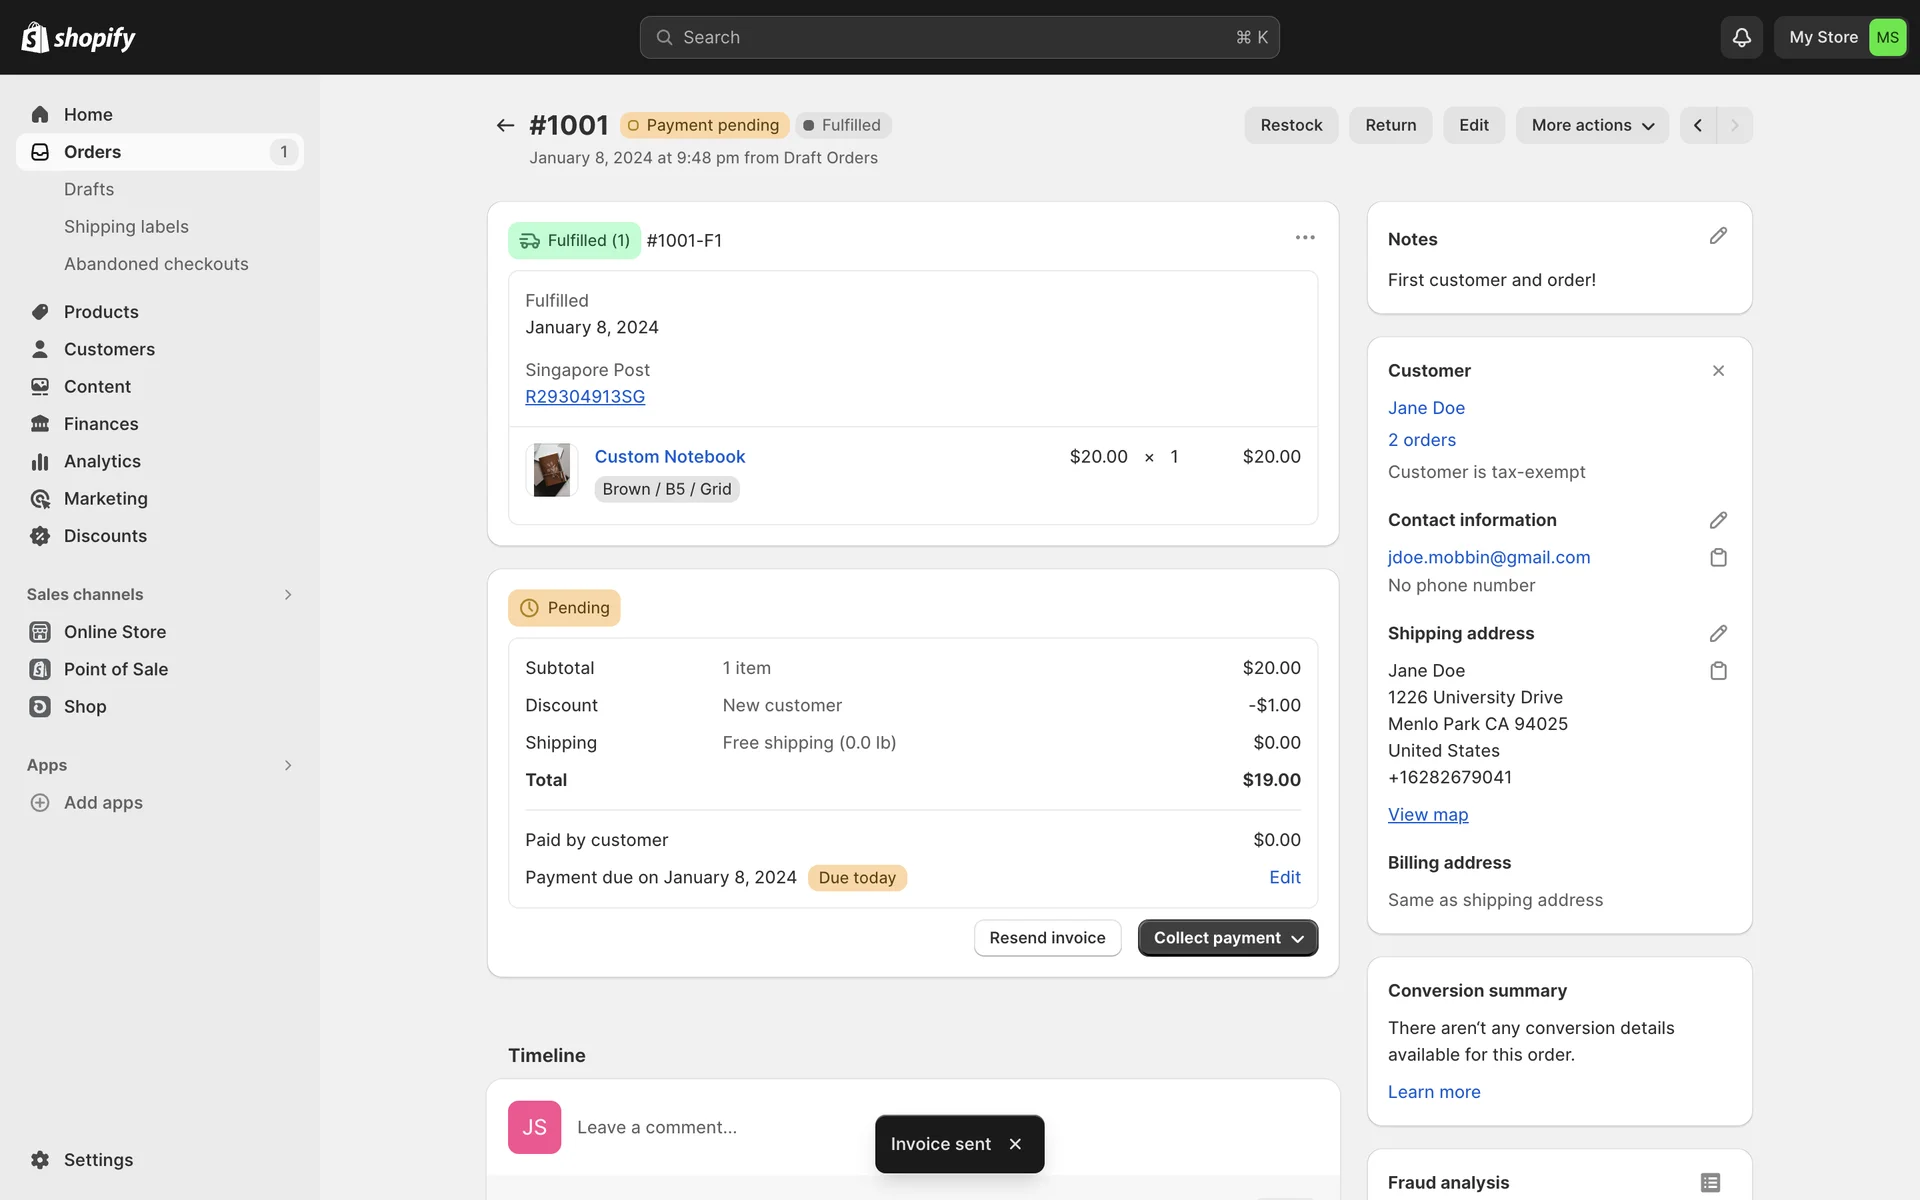Go to Analytics in the sidebar
This screenshot has height=1200, width=1920.
pos(102,461)
